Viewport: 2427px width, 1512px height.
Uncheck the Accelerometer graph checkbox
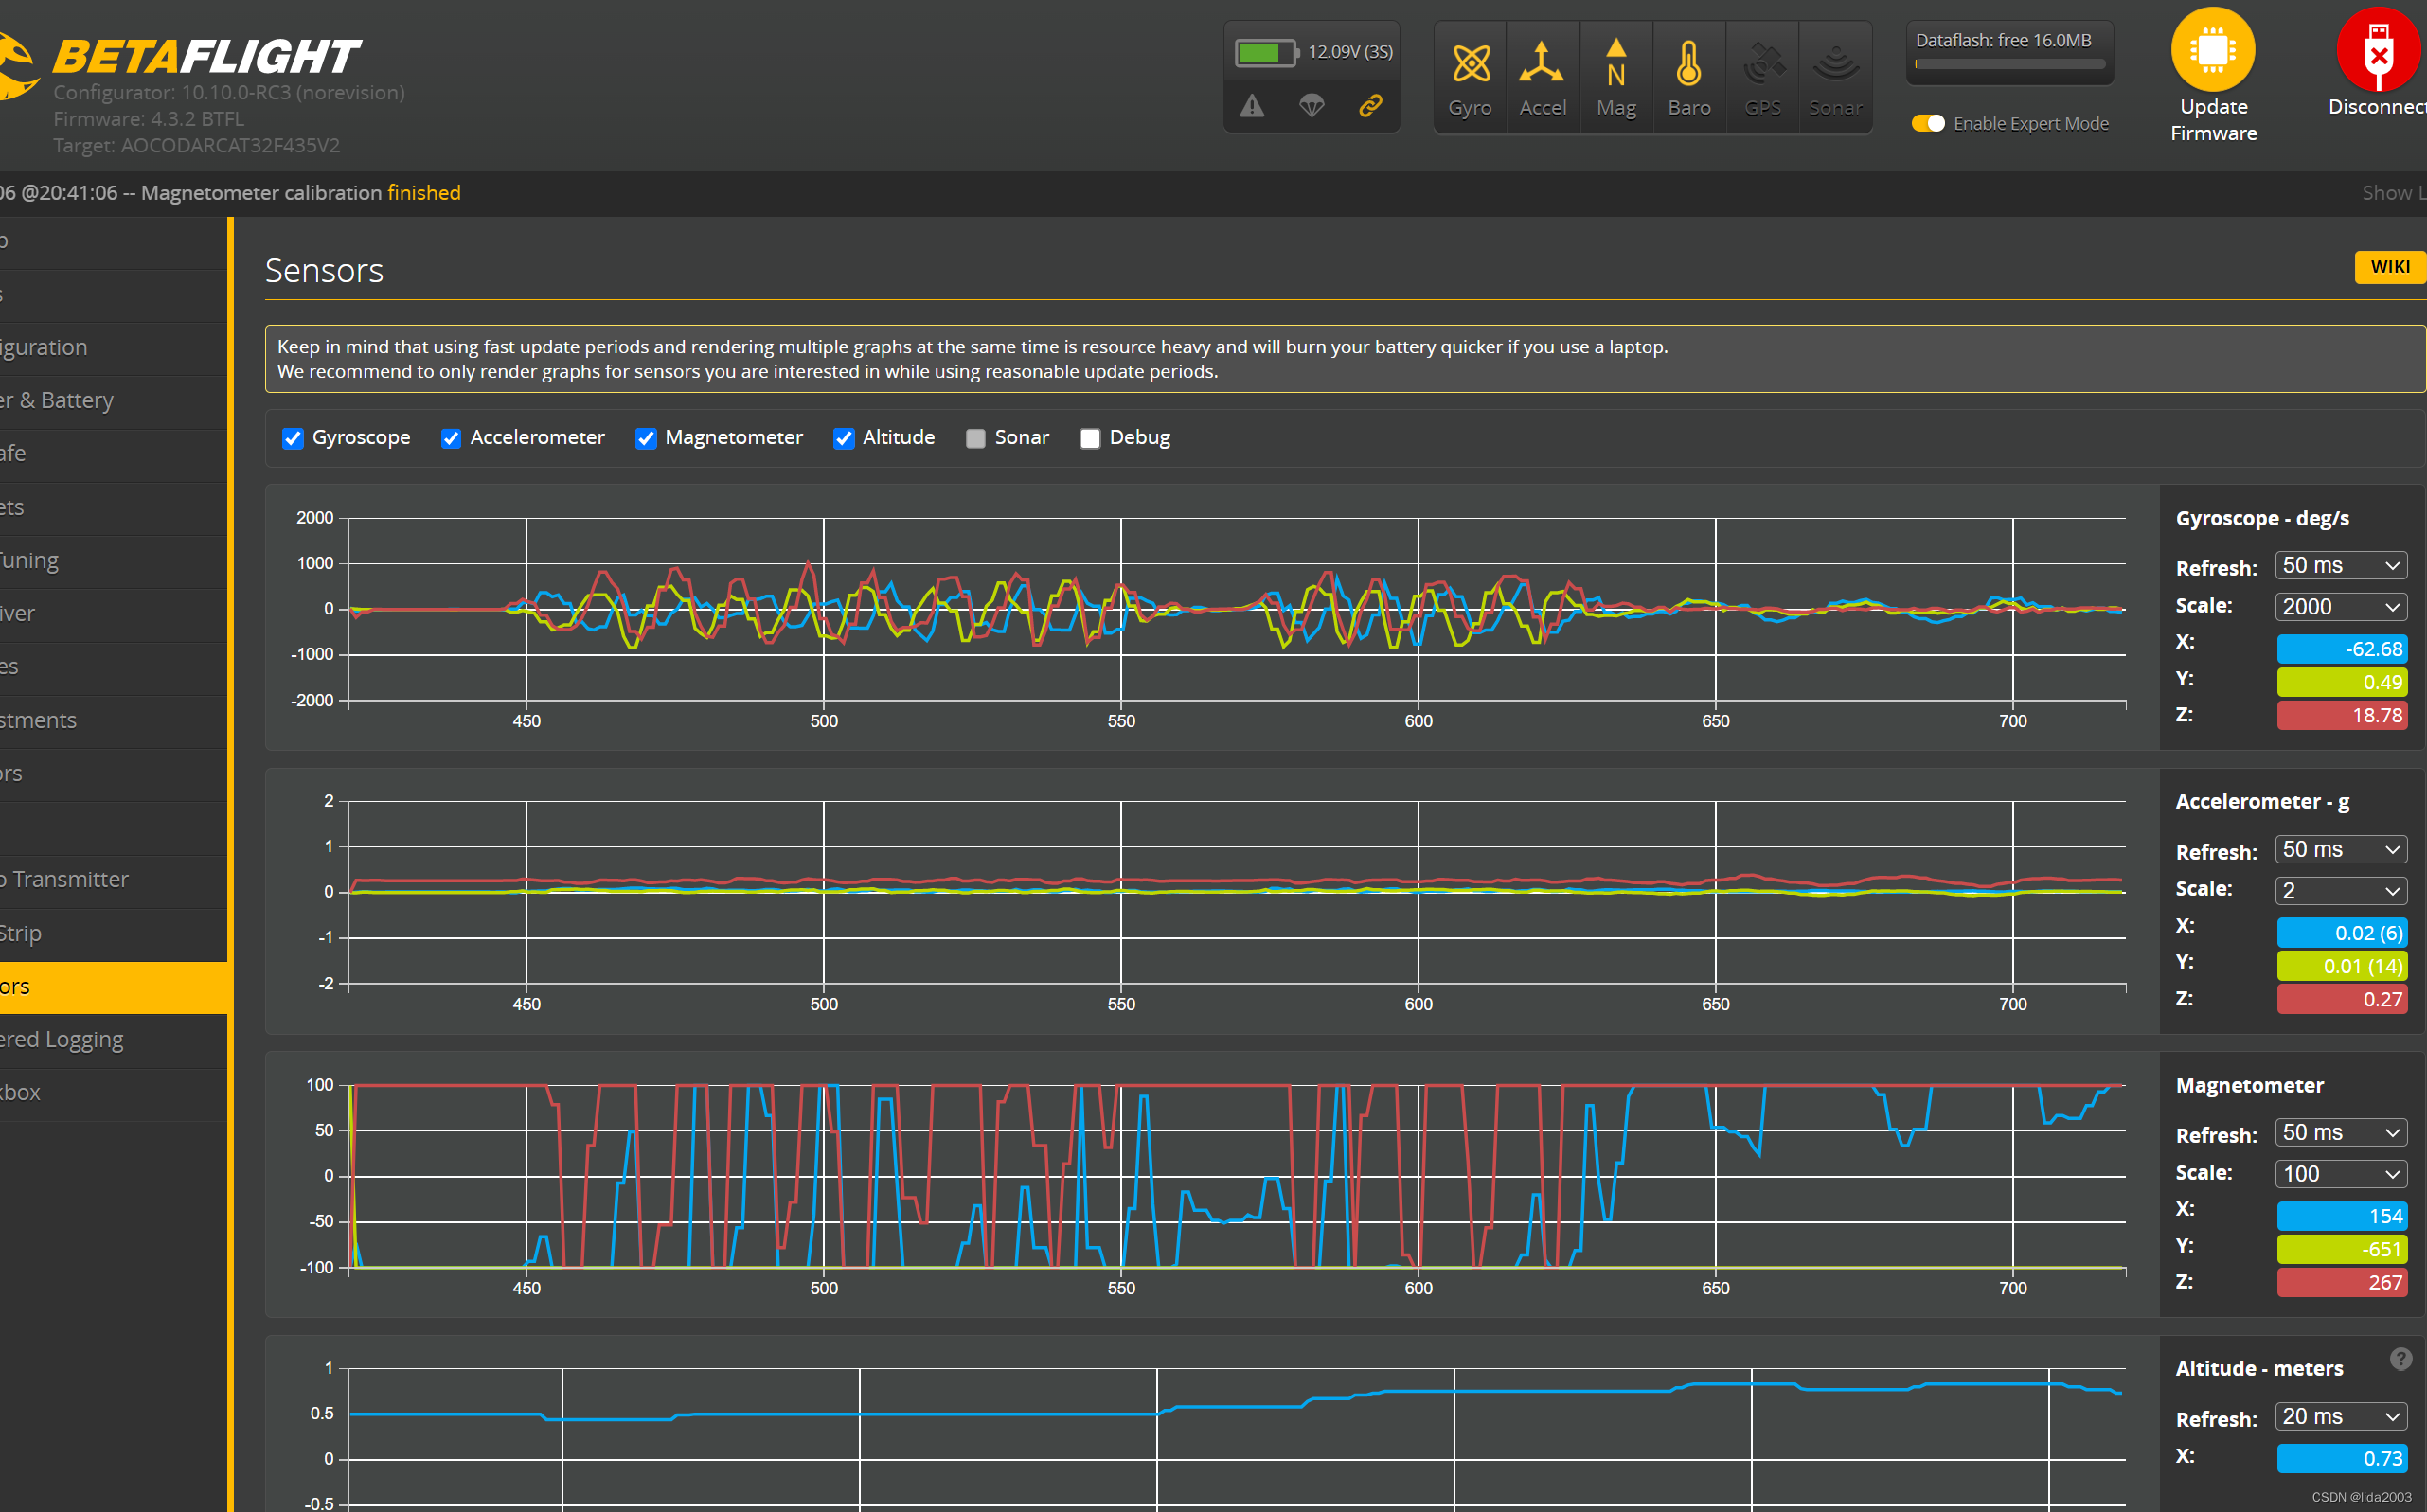451,438
